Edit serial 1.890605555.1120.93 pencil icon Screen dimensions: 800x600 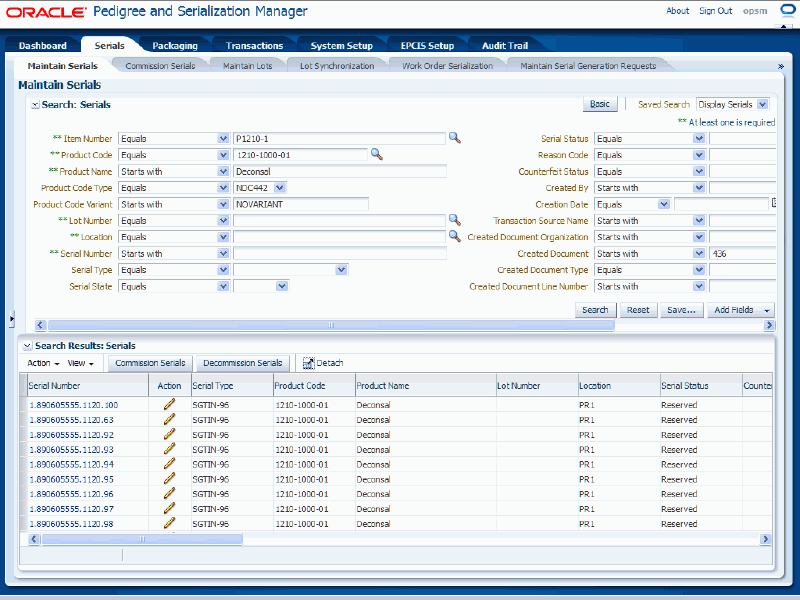click(169, 449)
